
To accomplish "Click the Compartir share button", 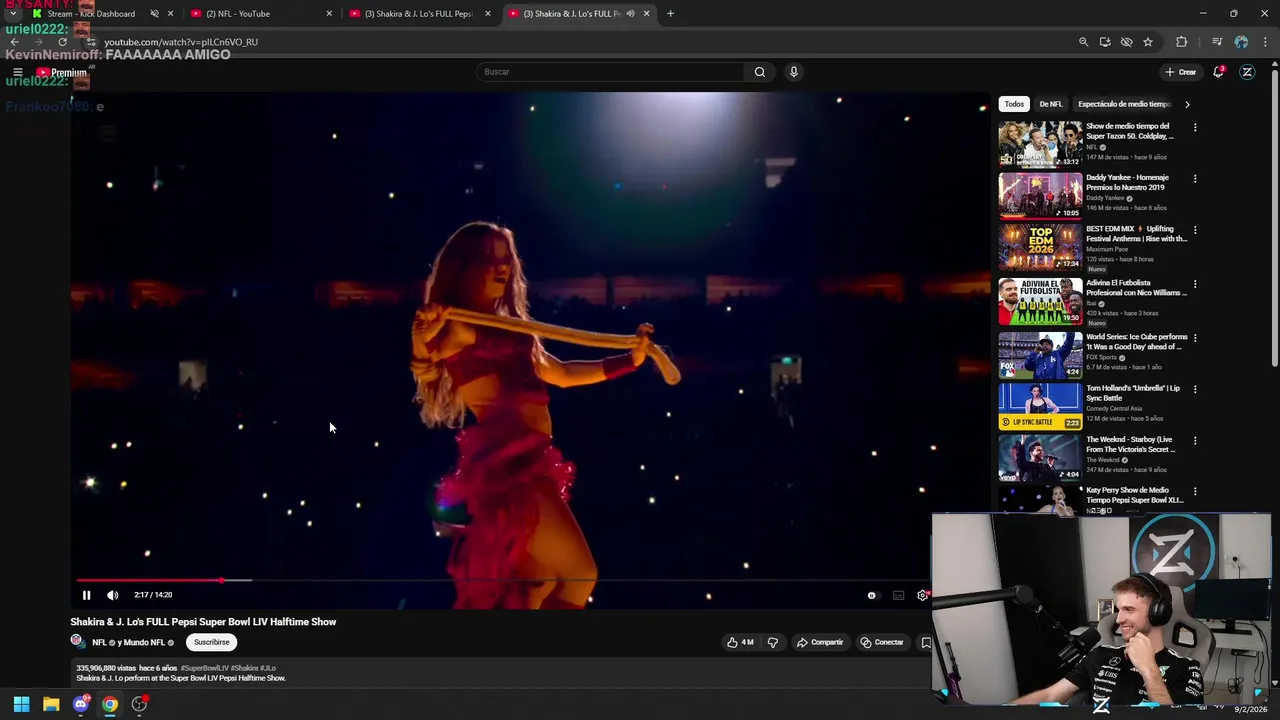I will [x=820, y=642].
